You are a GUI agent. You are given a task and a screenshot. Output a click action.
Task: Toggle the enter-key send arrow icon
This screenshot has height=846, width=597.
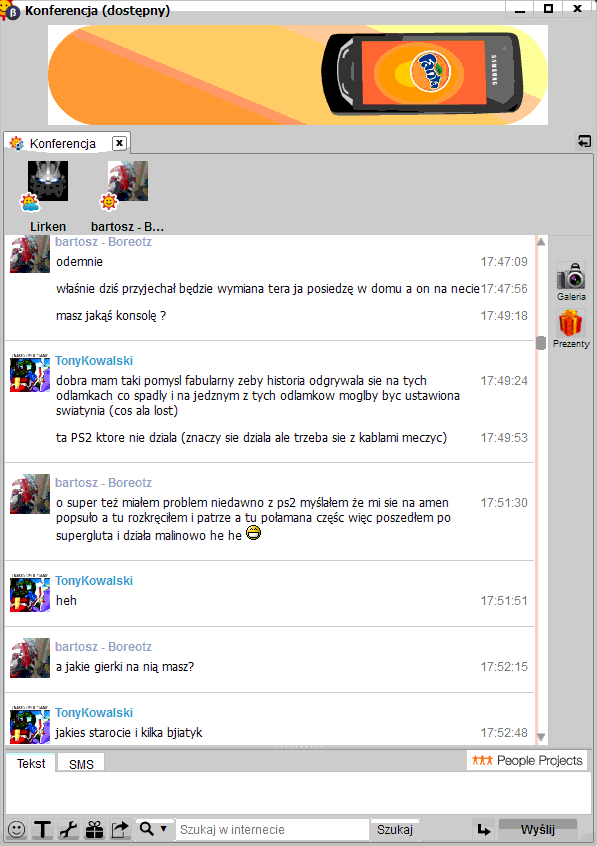click(484, 829)
